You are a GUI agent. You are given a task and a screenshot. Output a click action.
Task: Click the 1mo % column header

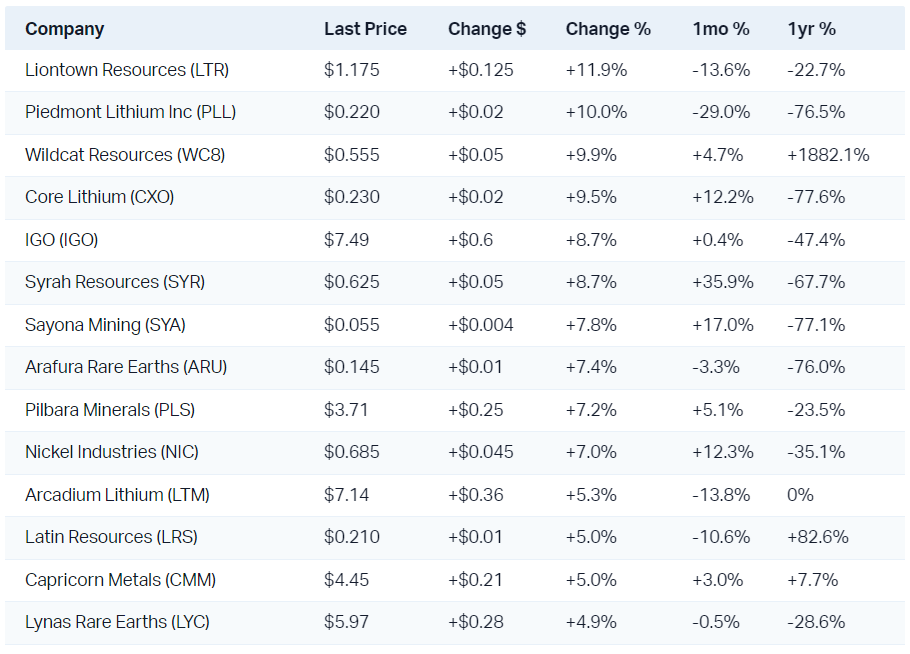pyautogui.click(x=721, y=29)
